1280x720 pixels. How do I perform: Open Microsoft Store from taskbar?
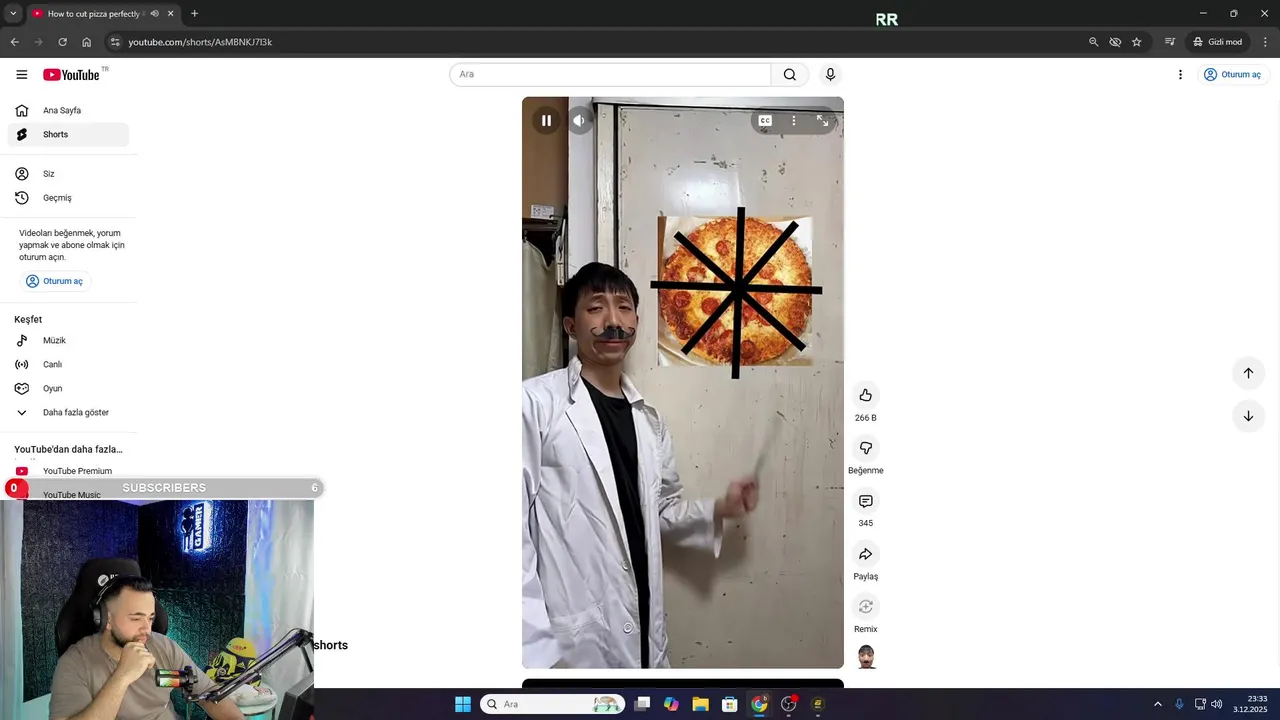coord(730,704)
